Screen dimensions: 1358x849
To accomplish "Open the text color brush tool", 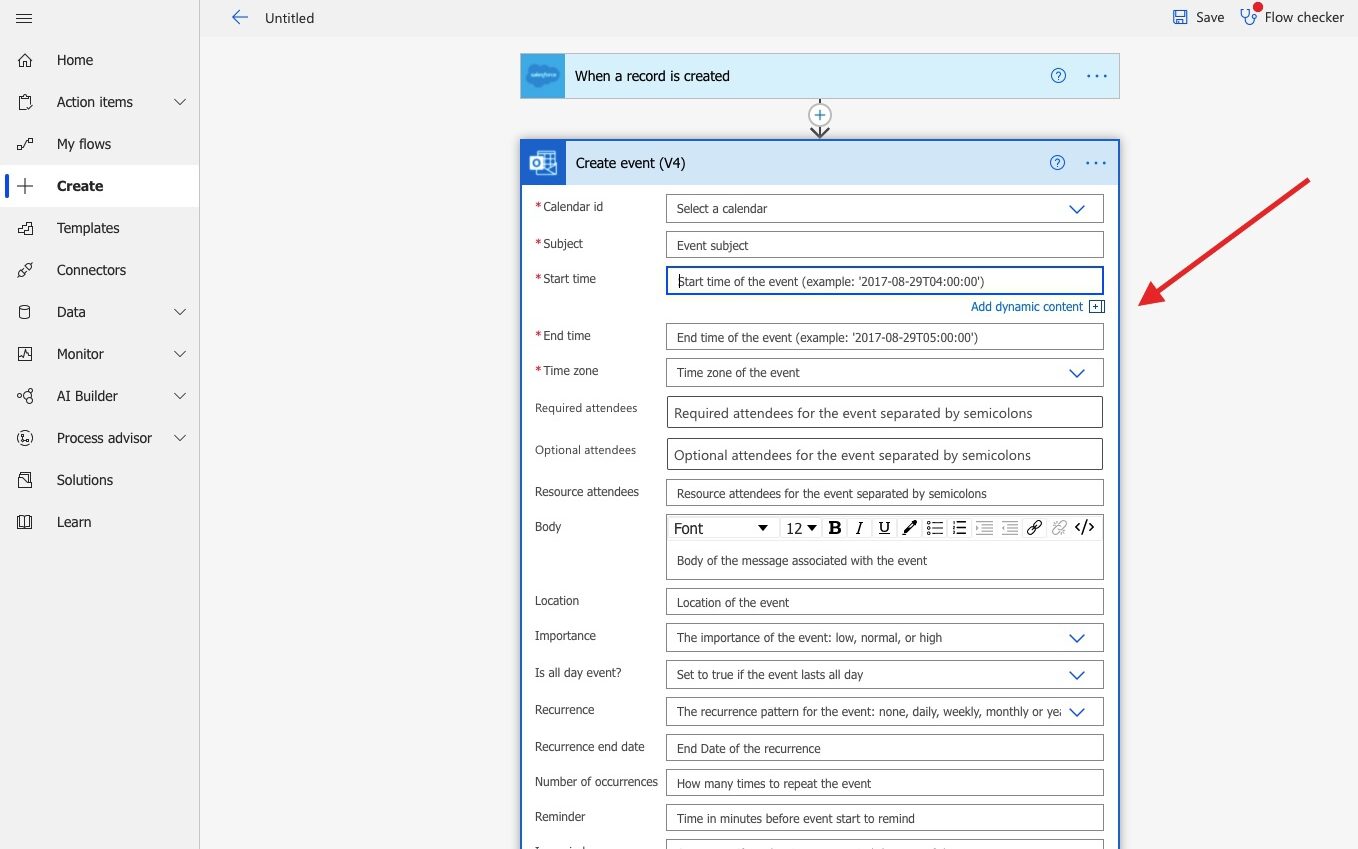I will [909, 528].
